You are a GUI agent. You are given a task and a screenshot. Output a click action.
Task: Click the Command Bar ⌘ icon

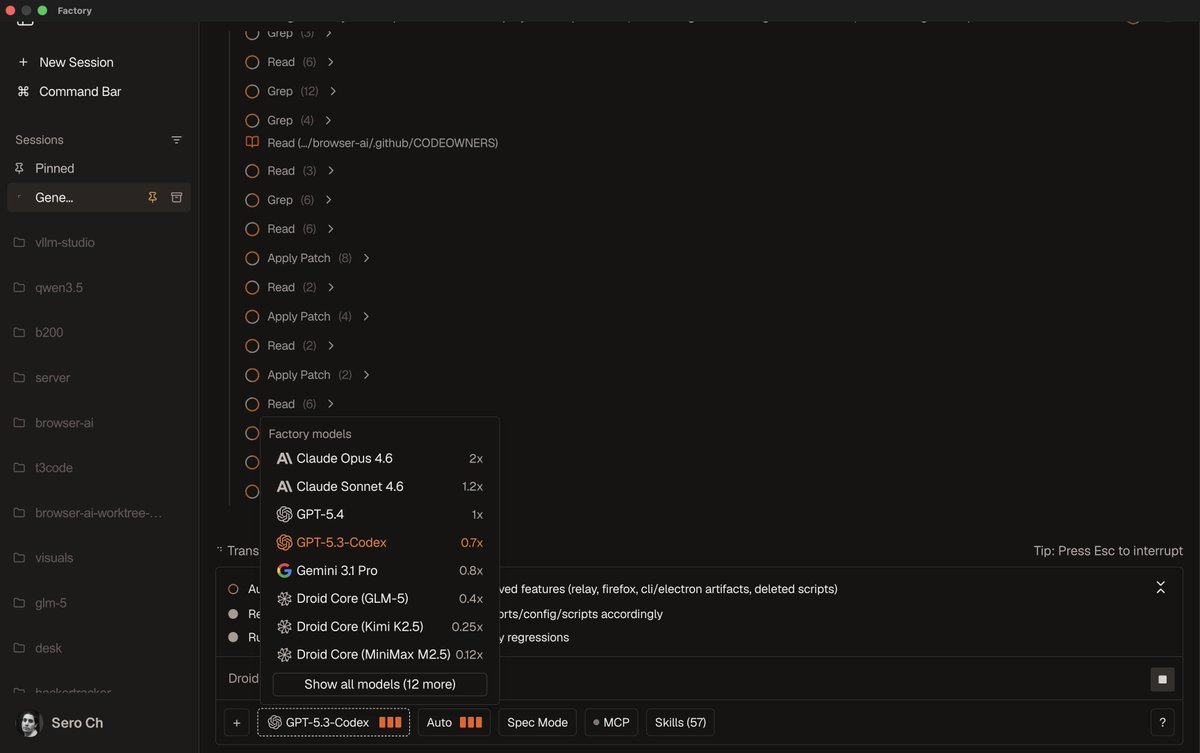pos(23,91)
